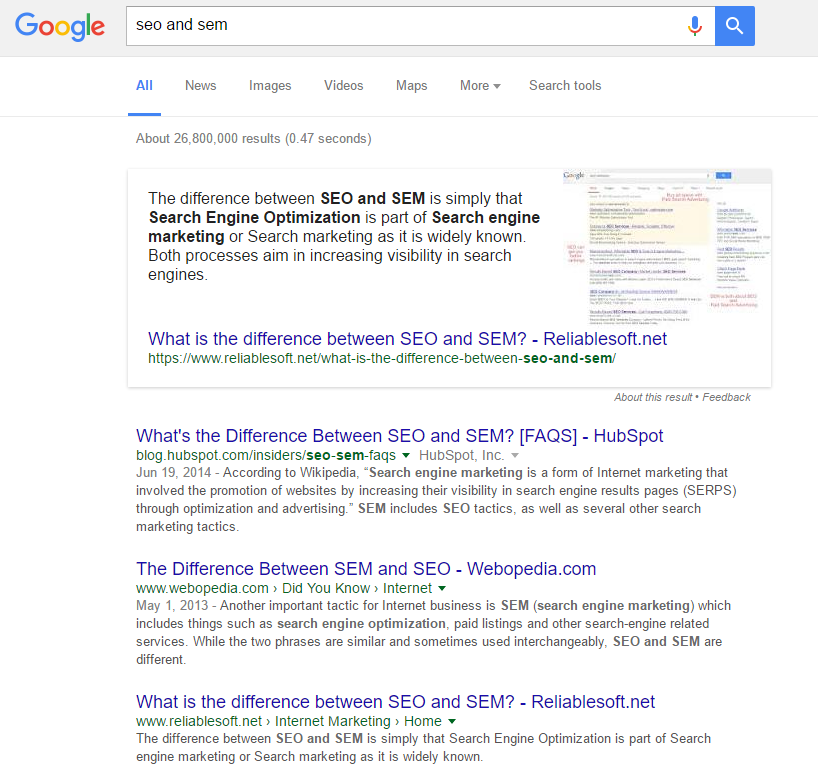Click the Google logo
Screen dimensions: 818x770
tap(59, 27)
